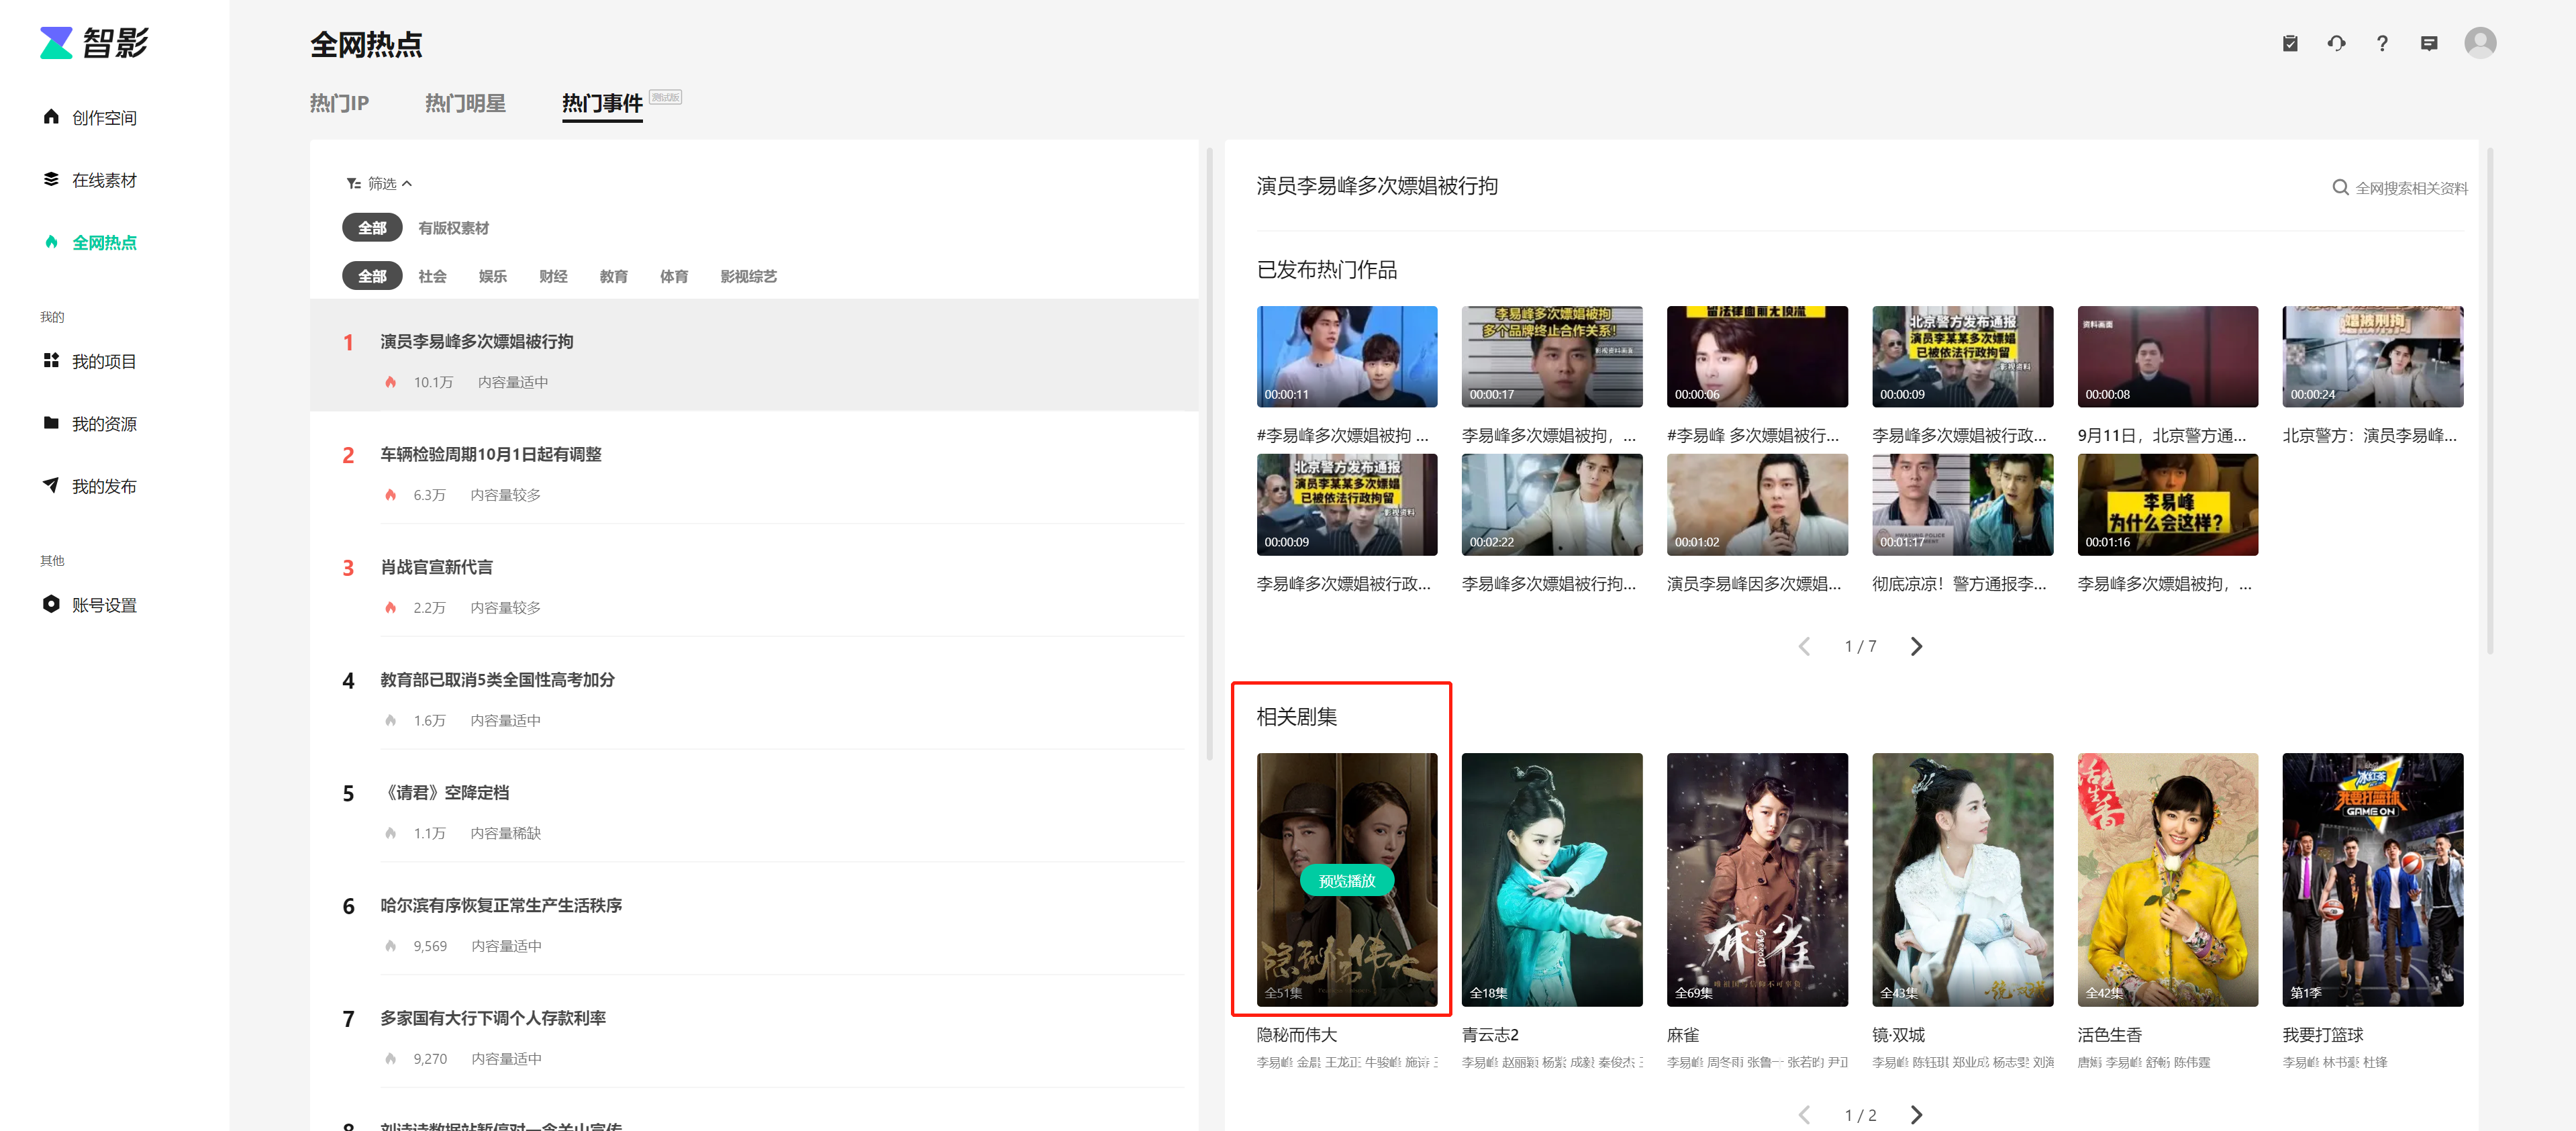
Task: Filter category by 体育
Action: 673,276
